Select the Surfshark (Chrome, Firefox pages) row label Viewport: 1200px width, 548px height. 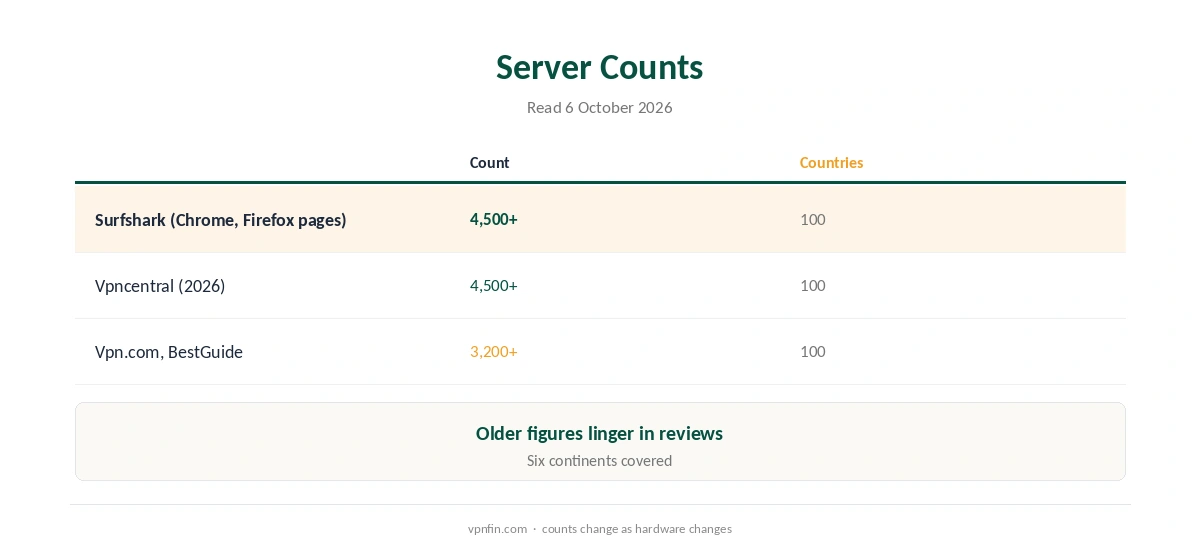pos(221,219)
